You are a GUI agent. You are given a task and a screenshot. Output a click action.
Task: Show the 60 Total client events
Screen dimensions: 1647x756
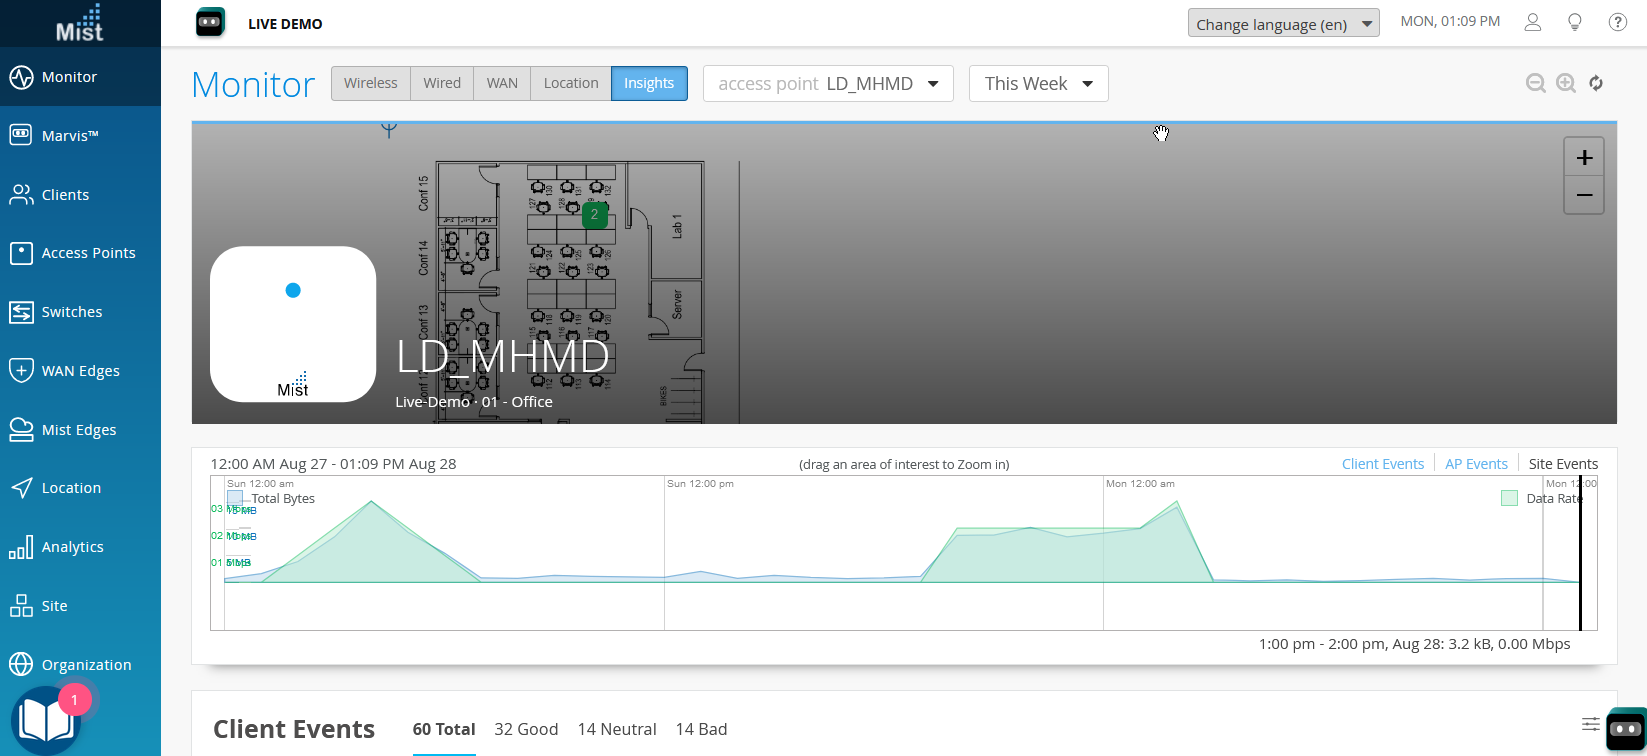[444, 730]
